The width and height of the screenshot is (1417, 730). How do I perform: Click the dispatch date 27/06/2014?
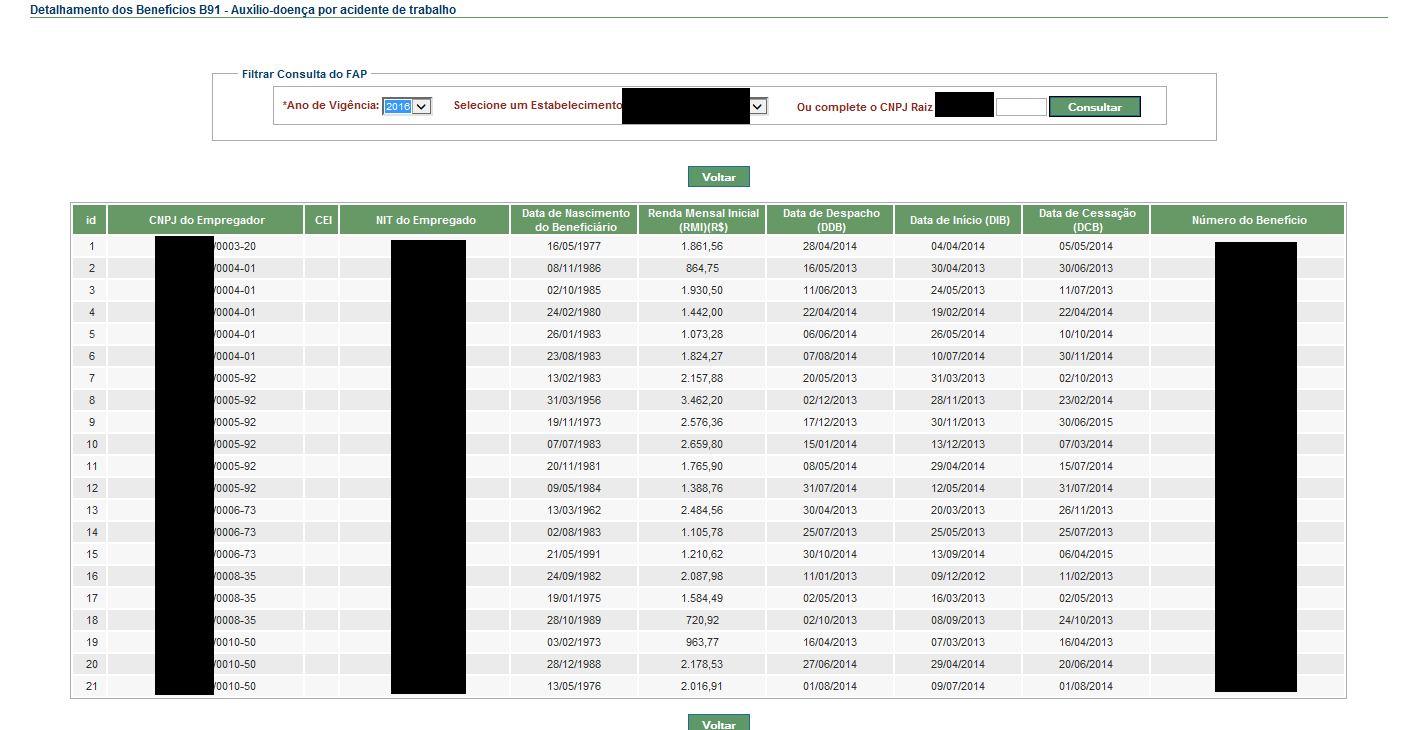(x=830, y=664)
